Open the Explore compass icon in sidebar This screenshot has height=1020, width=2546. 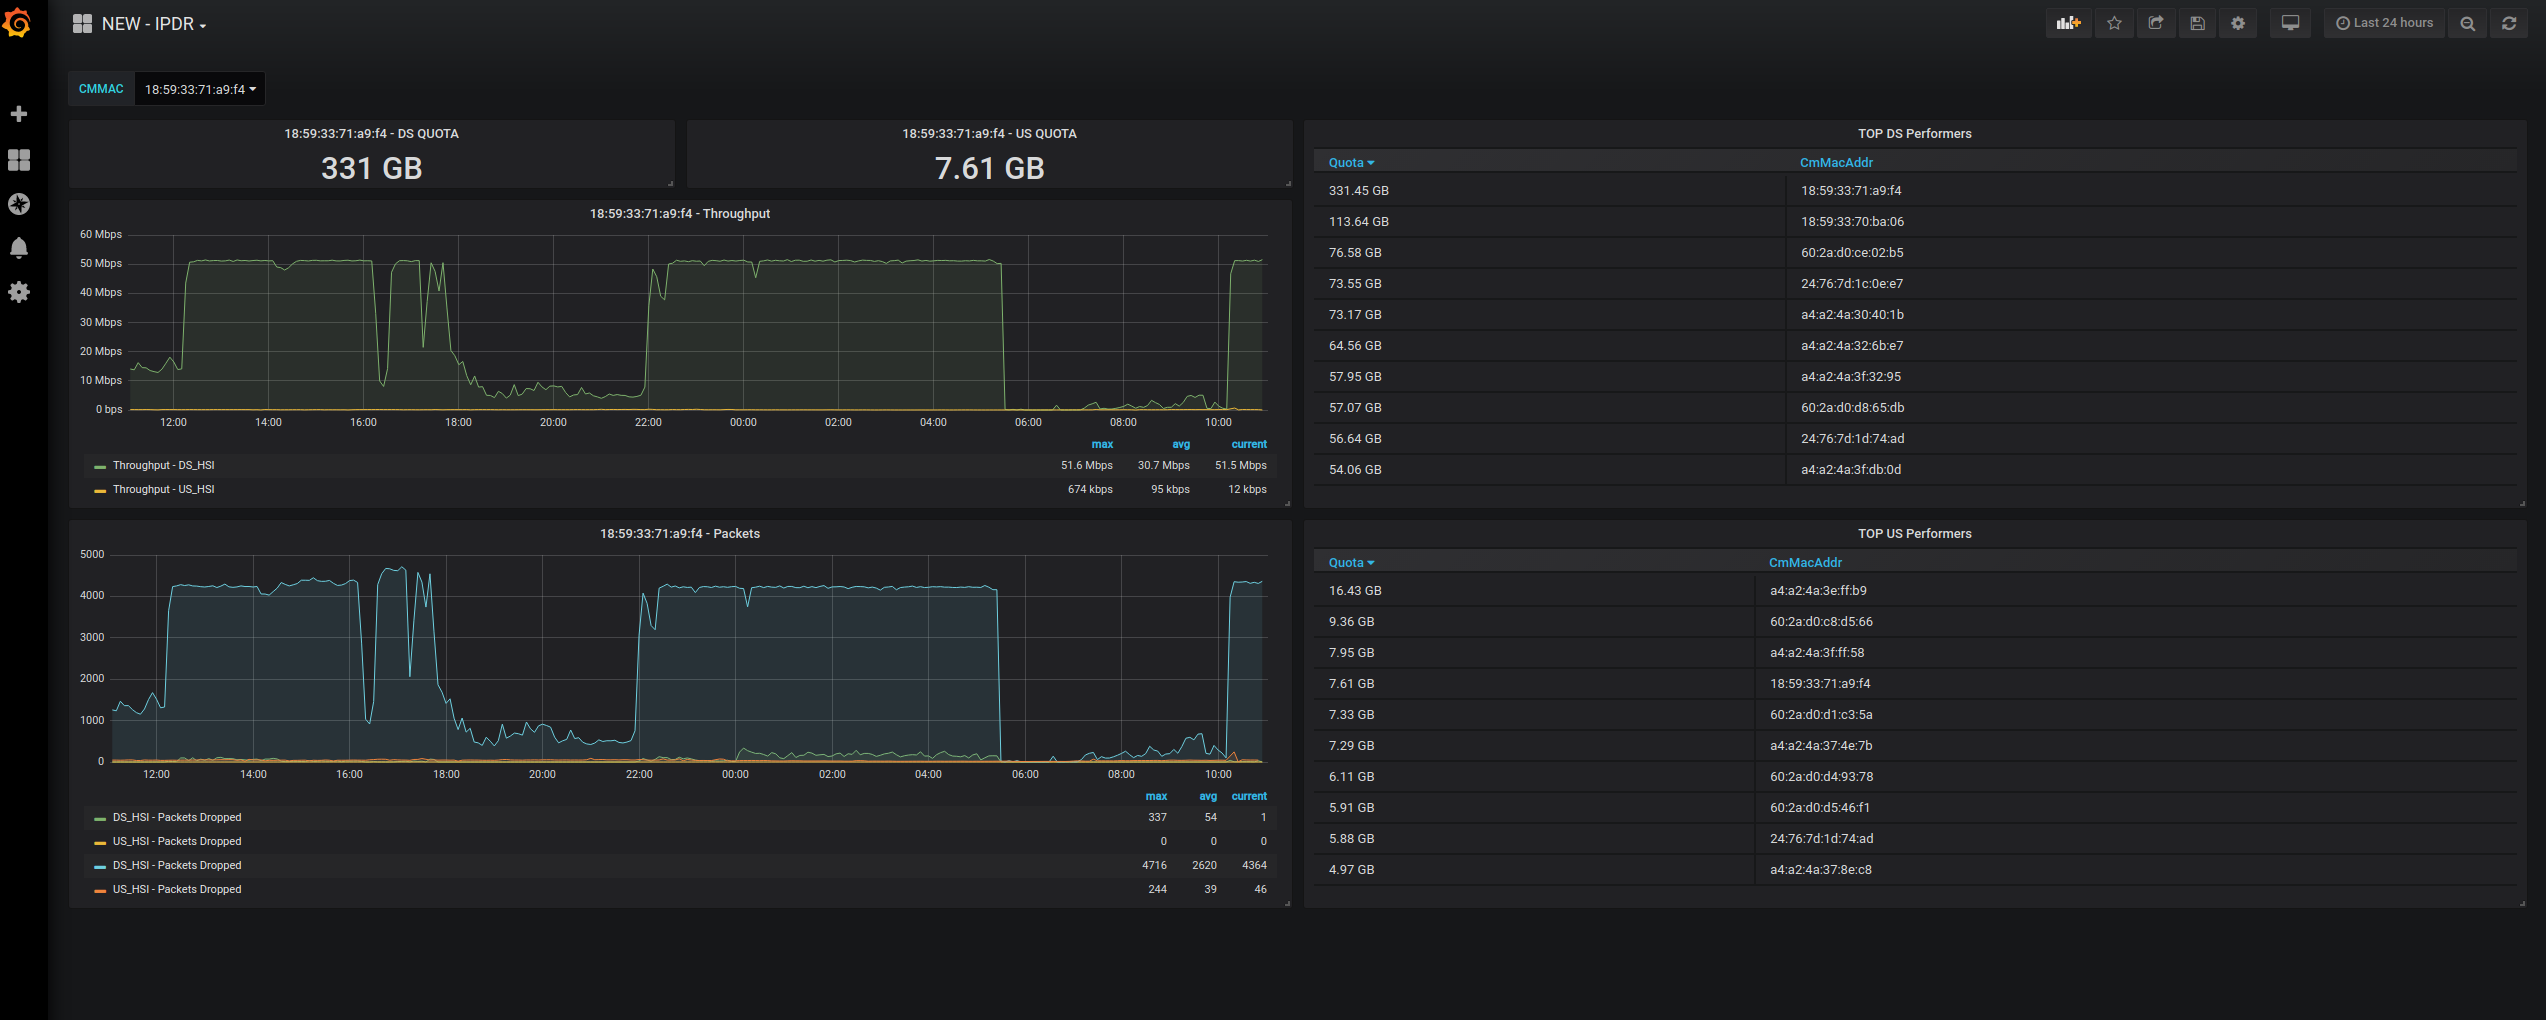(x=18, y=204)
